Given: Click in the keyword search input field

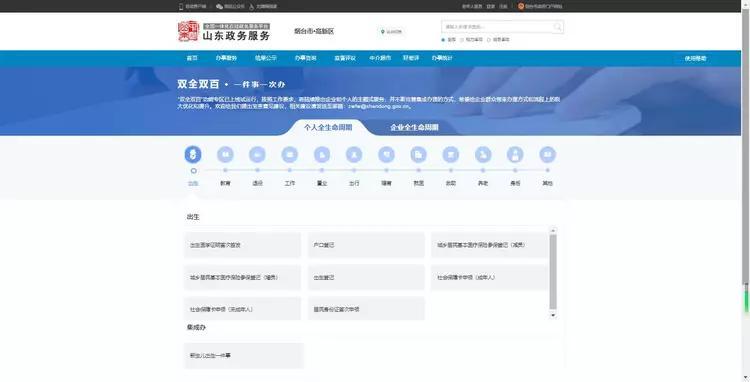Looking at the screenshot, I should tap(496, 27).
